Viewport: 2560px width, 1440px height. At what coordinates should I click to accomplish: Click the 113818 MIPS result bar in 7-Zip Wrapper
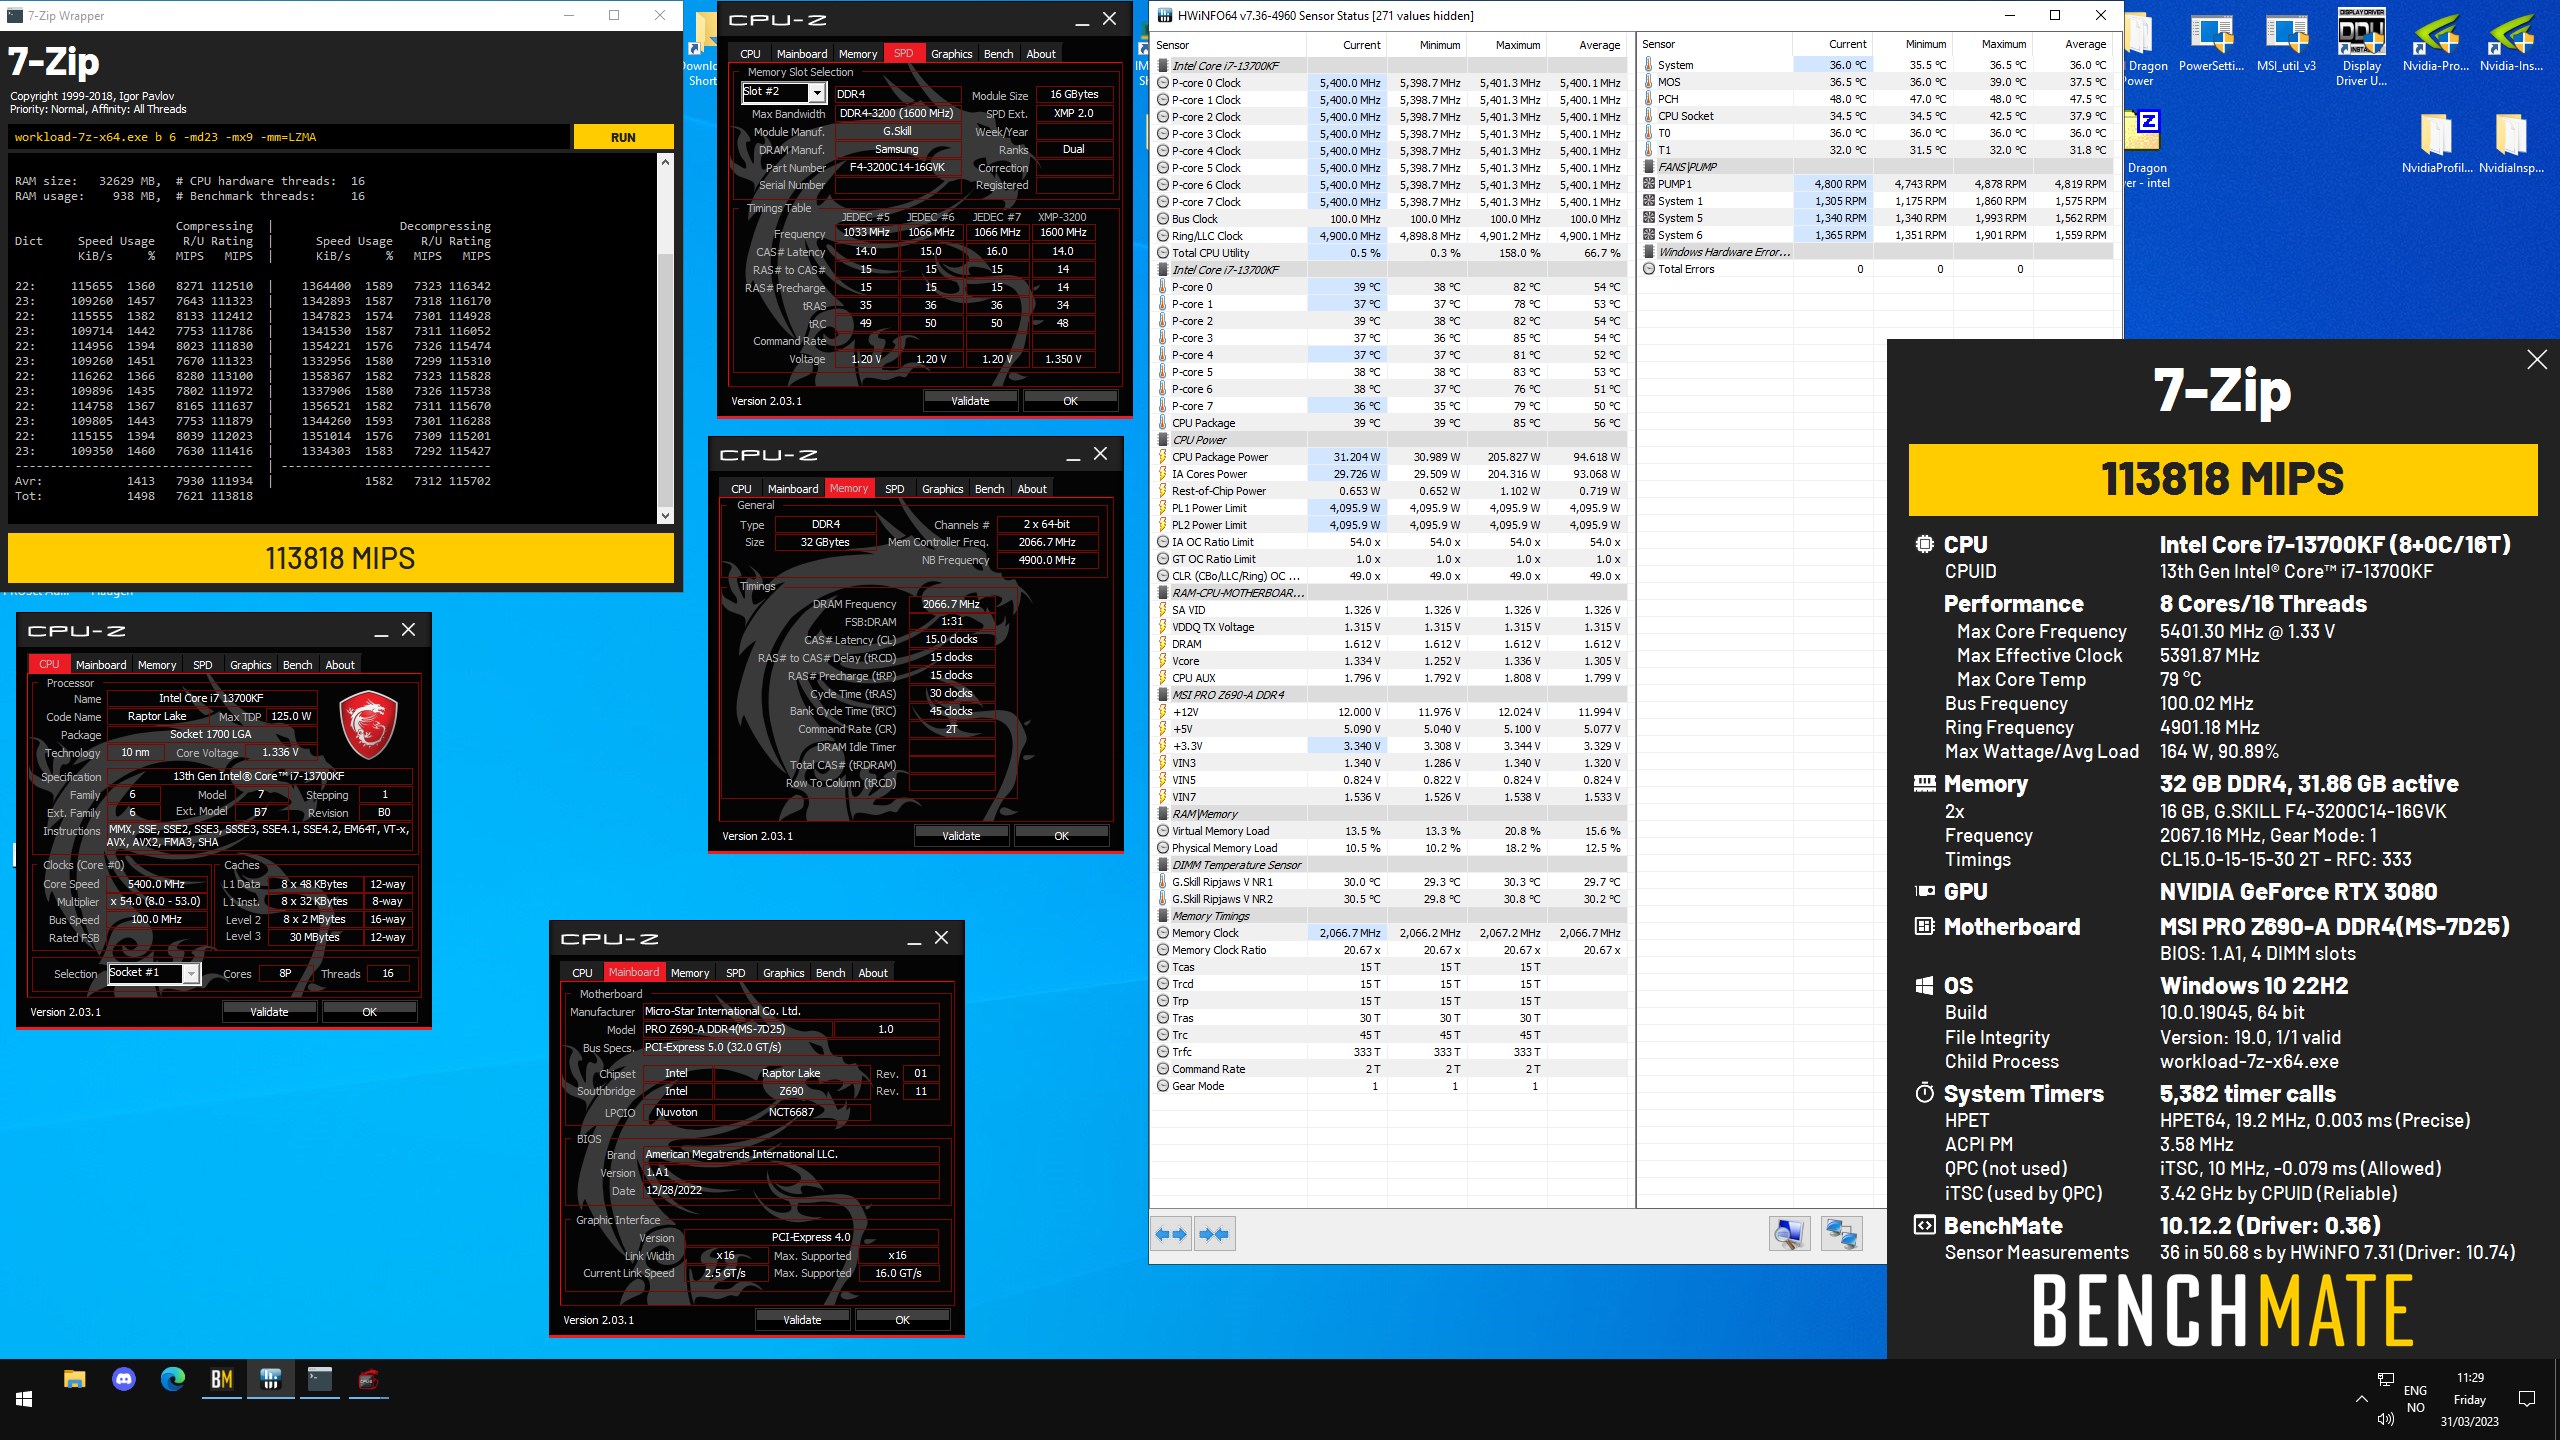tap(340, 558)
